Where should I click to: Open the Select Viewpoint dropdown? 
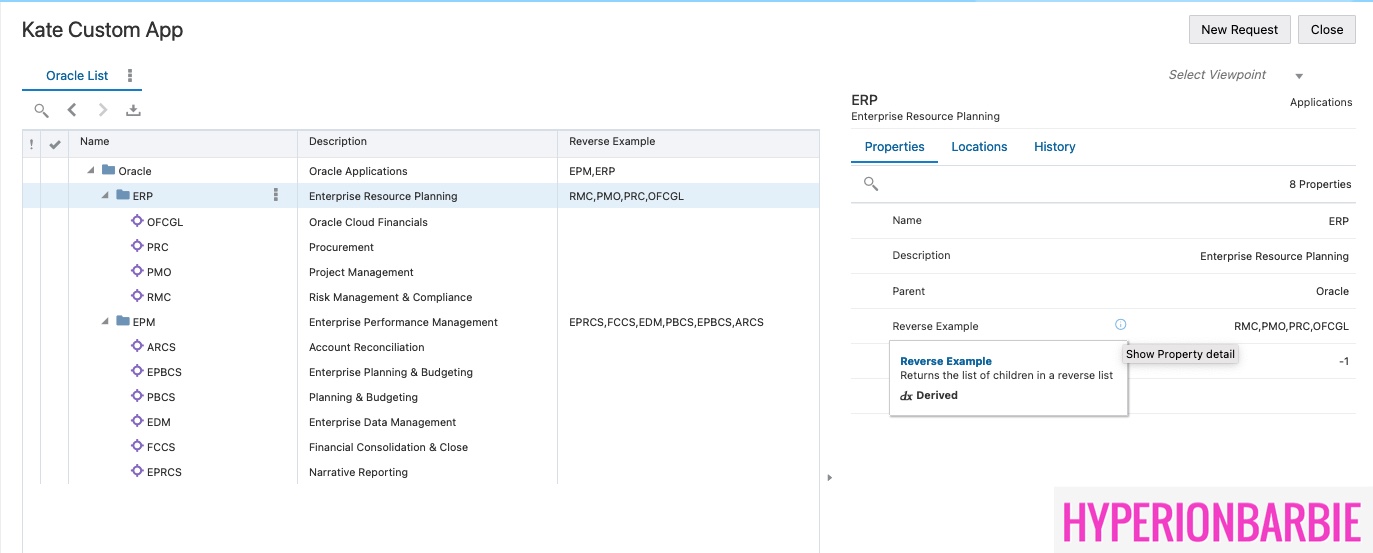(x=1299, y=76)
